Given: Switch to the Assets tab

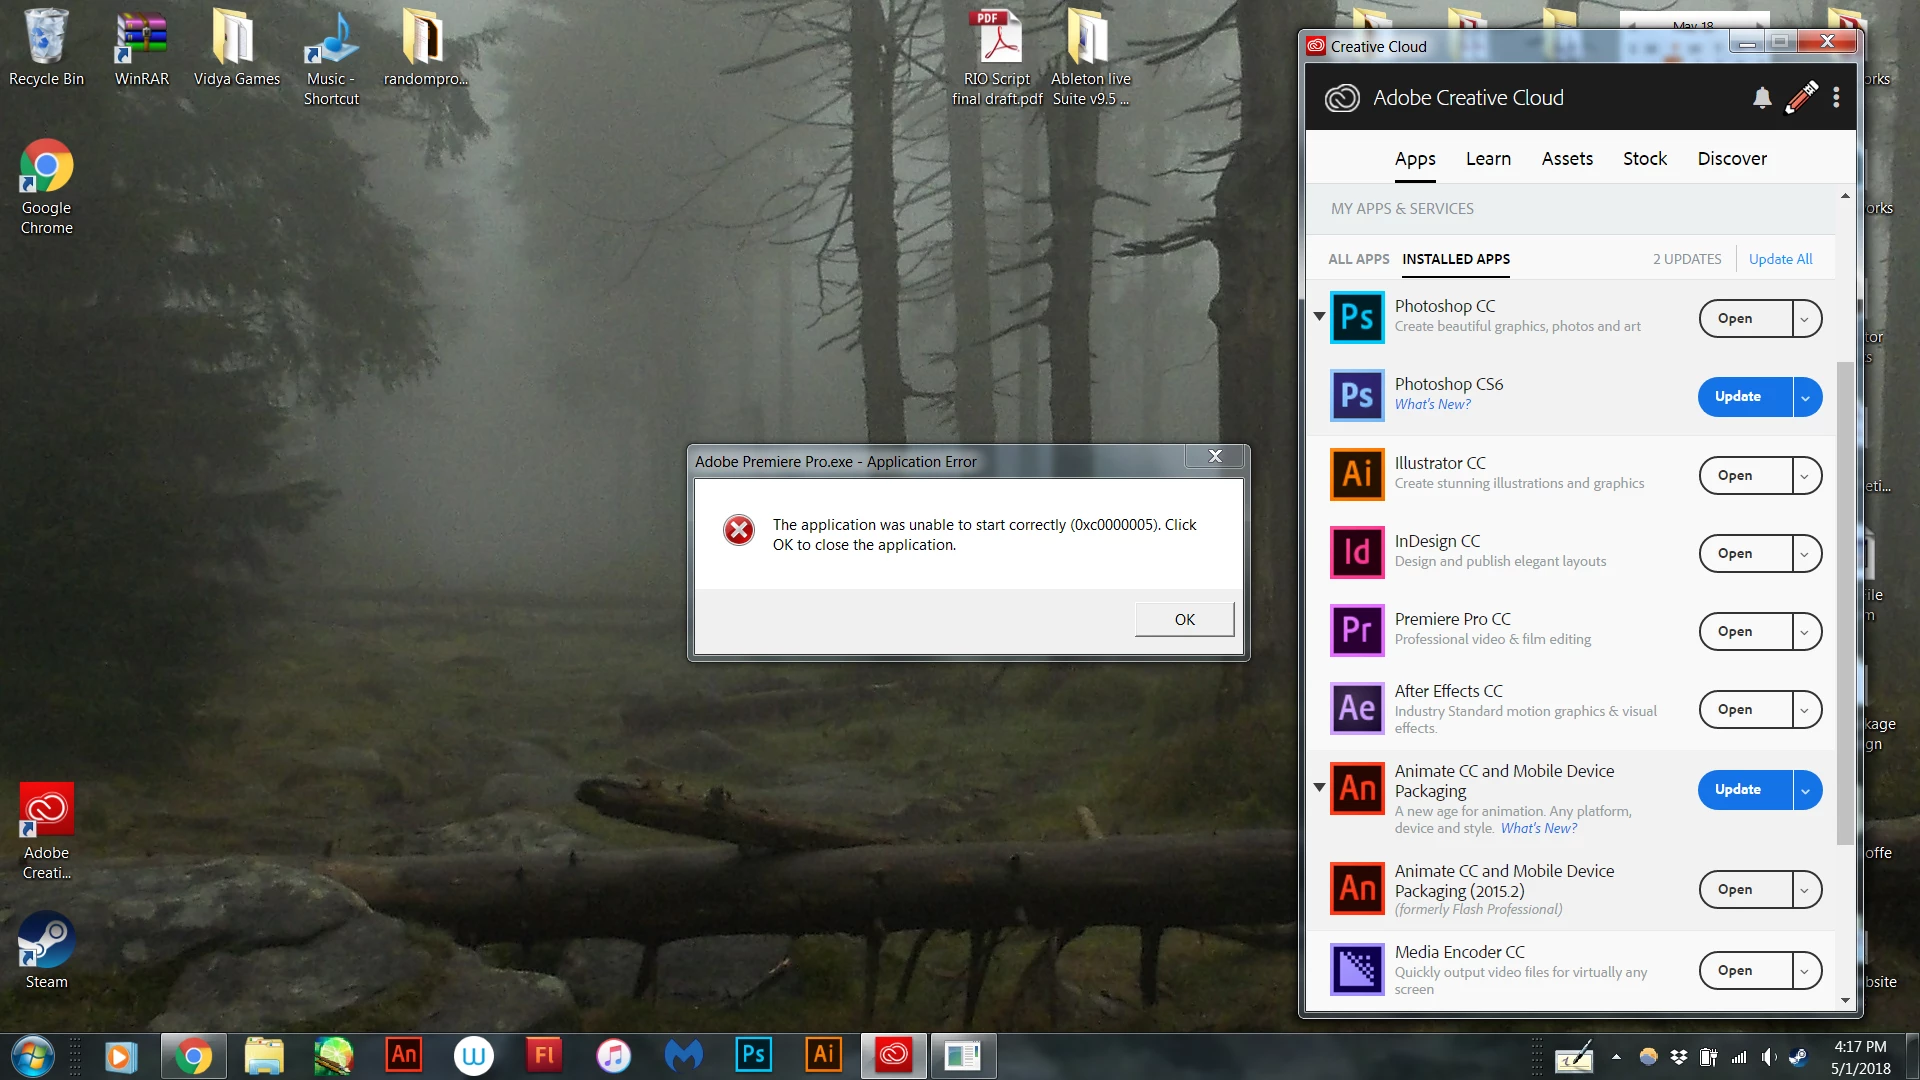Looking at the screenshot, I should click(x=1567, y=159).
